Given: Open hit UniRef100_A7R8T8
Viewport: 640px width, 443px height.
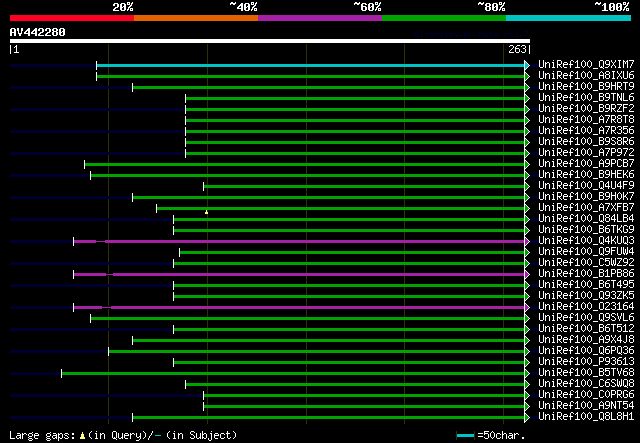Looking at the screenshot, I should (586, 120).
